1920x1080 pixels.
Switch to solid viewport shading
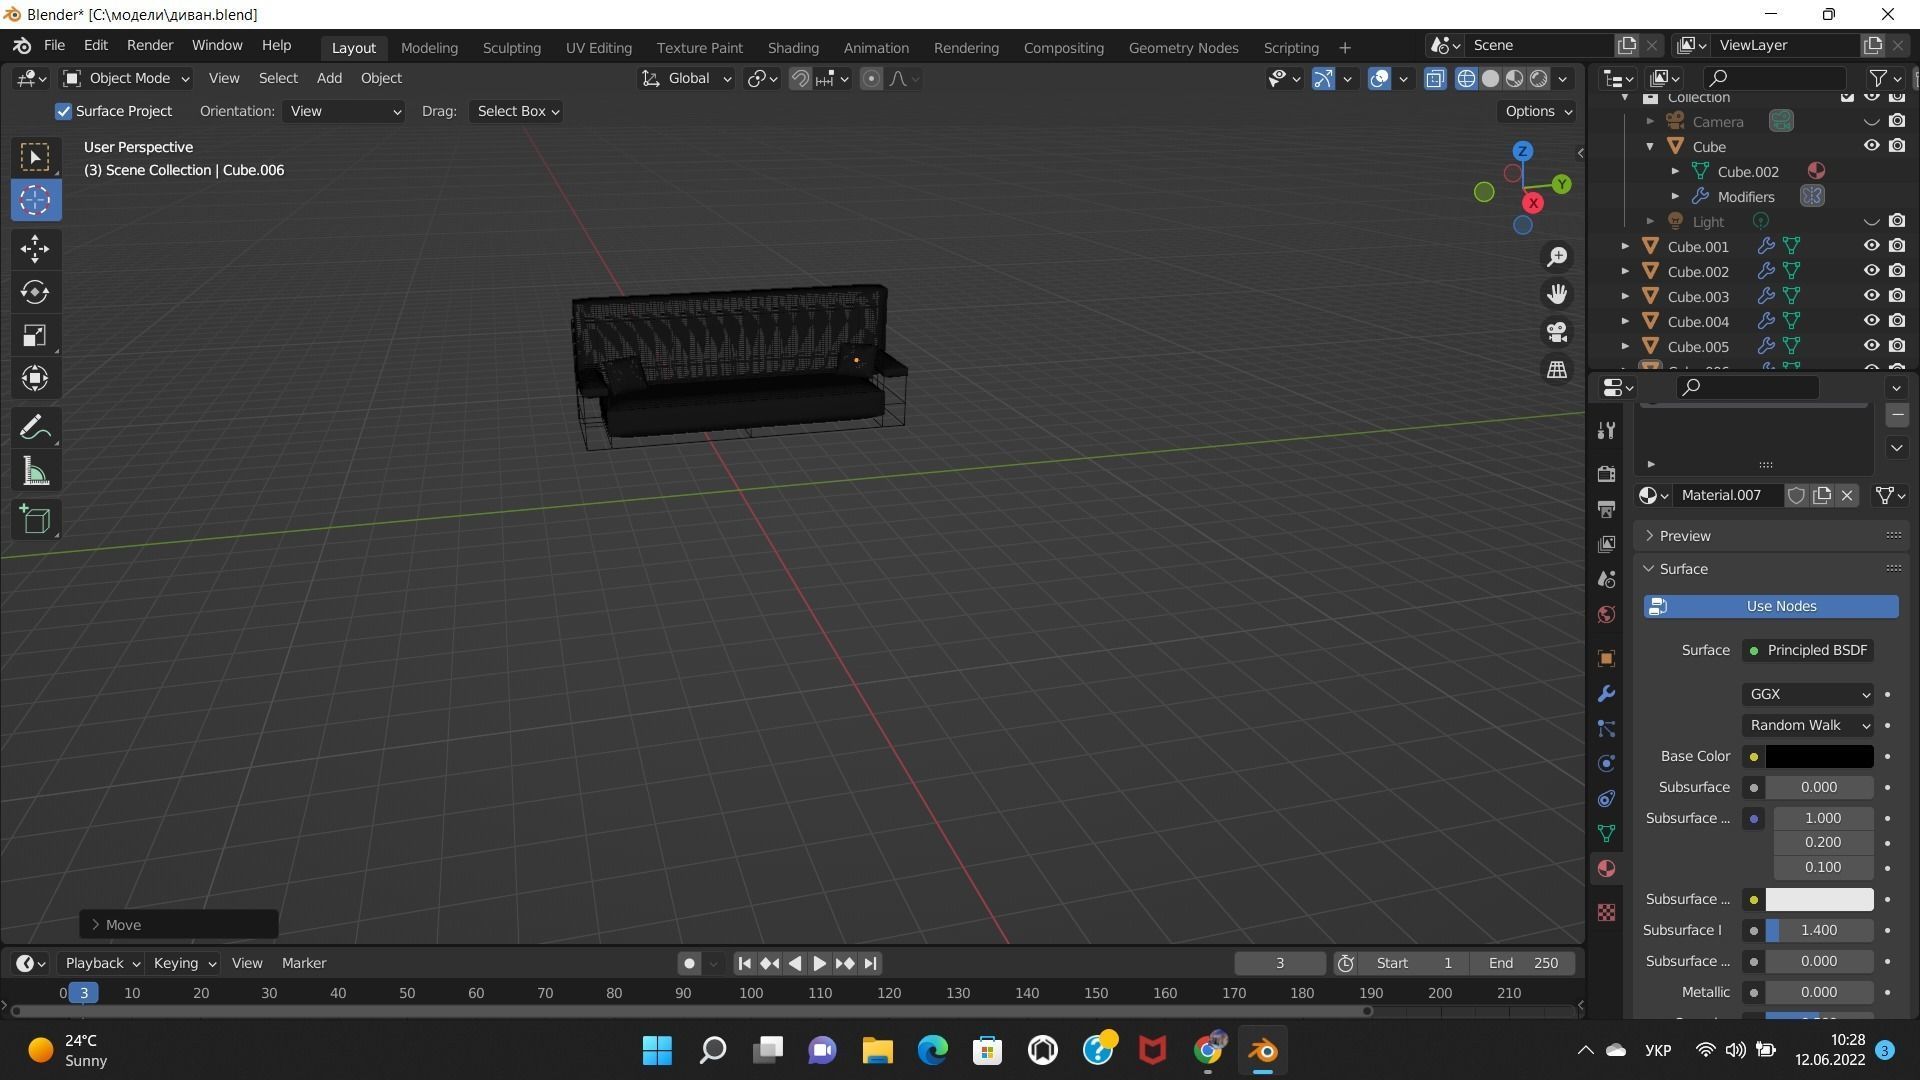pos(1490,78)
